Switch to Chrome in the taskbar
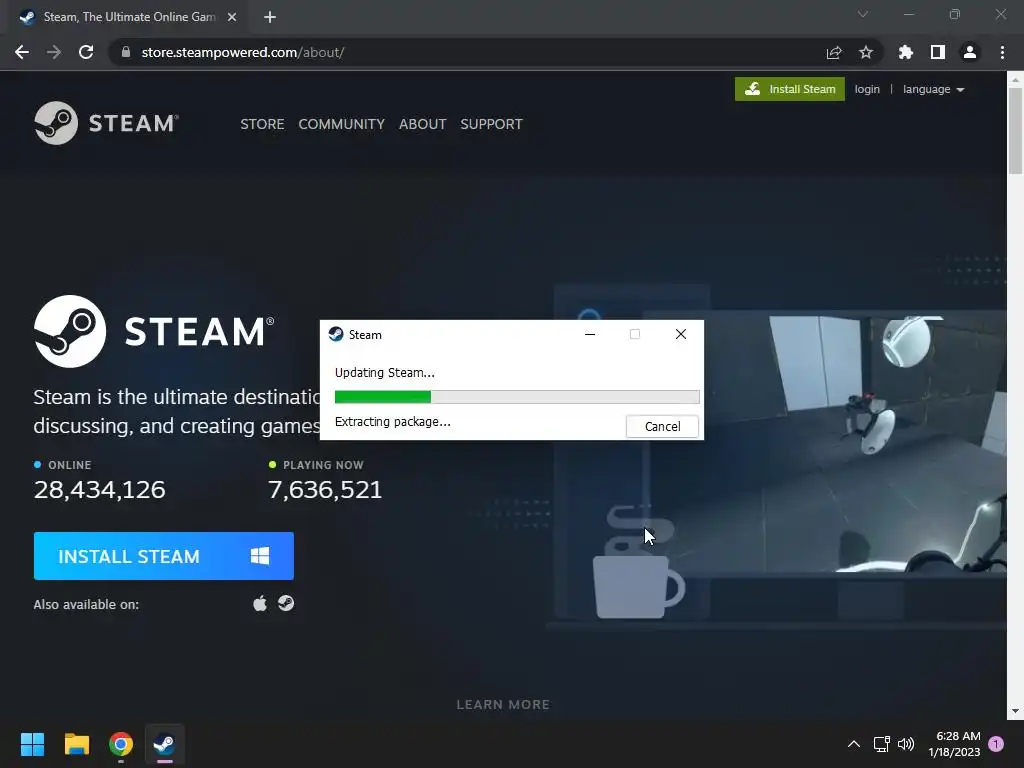Image resolution: width=1024 pixels, height=768 pixels. click(x=121, y=744)
